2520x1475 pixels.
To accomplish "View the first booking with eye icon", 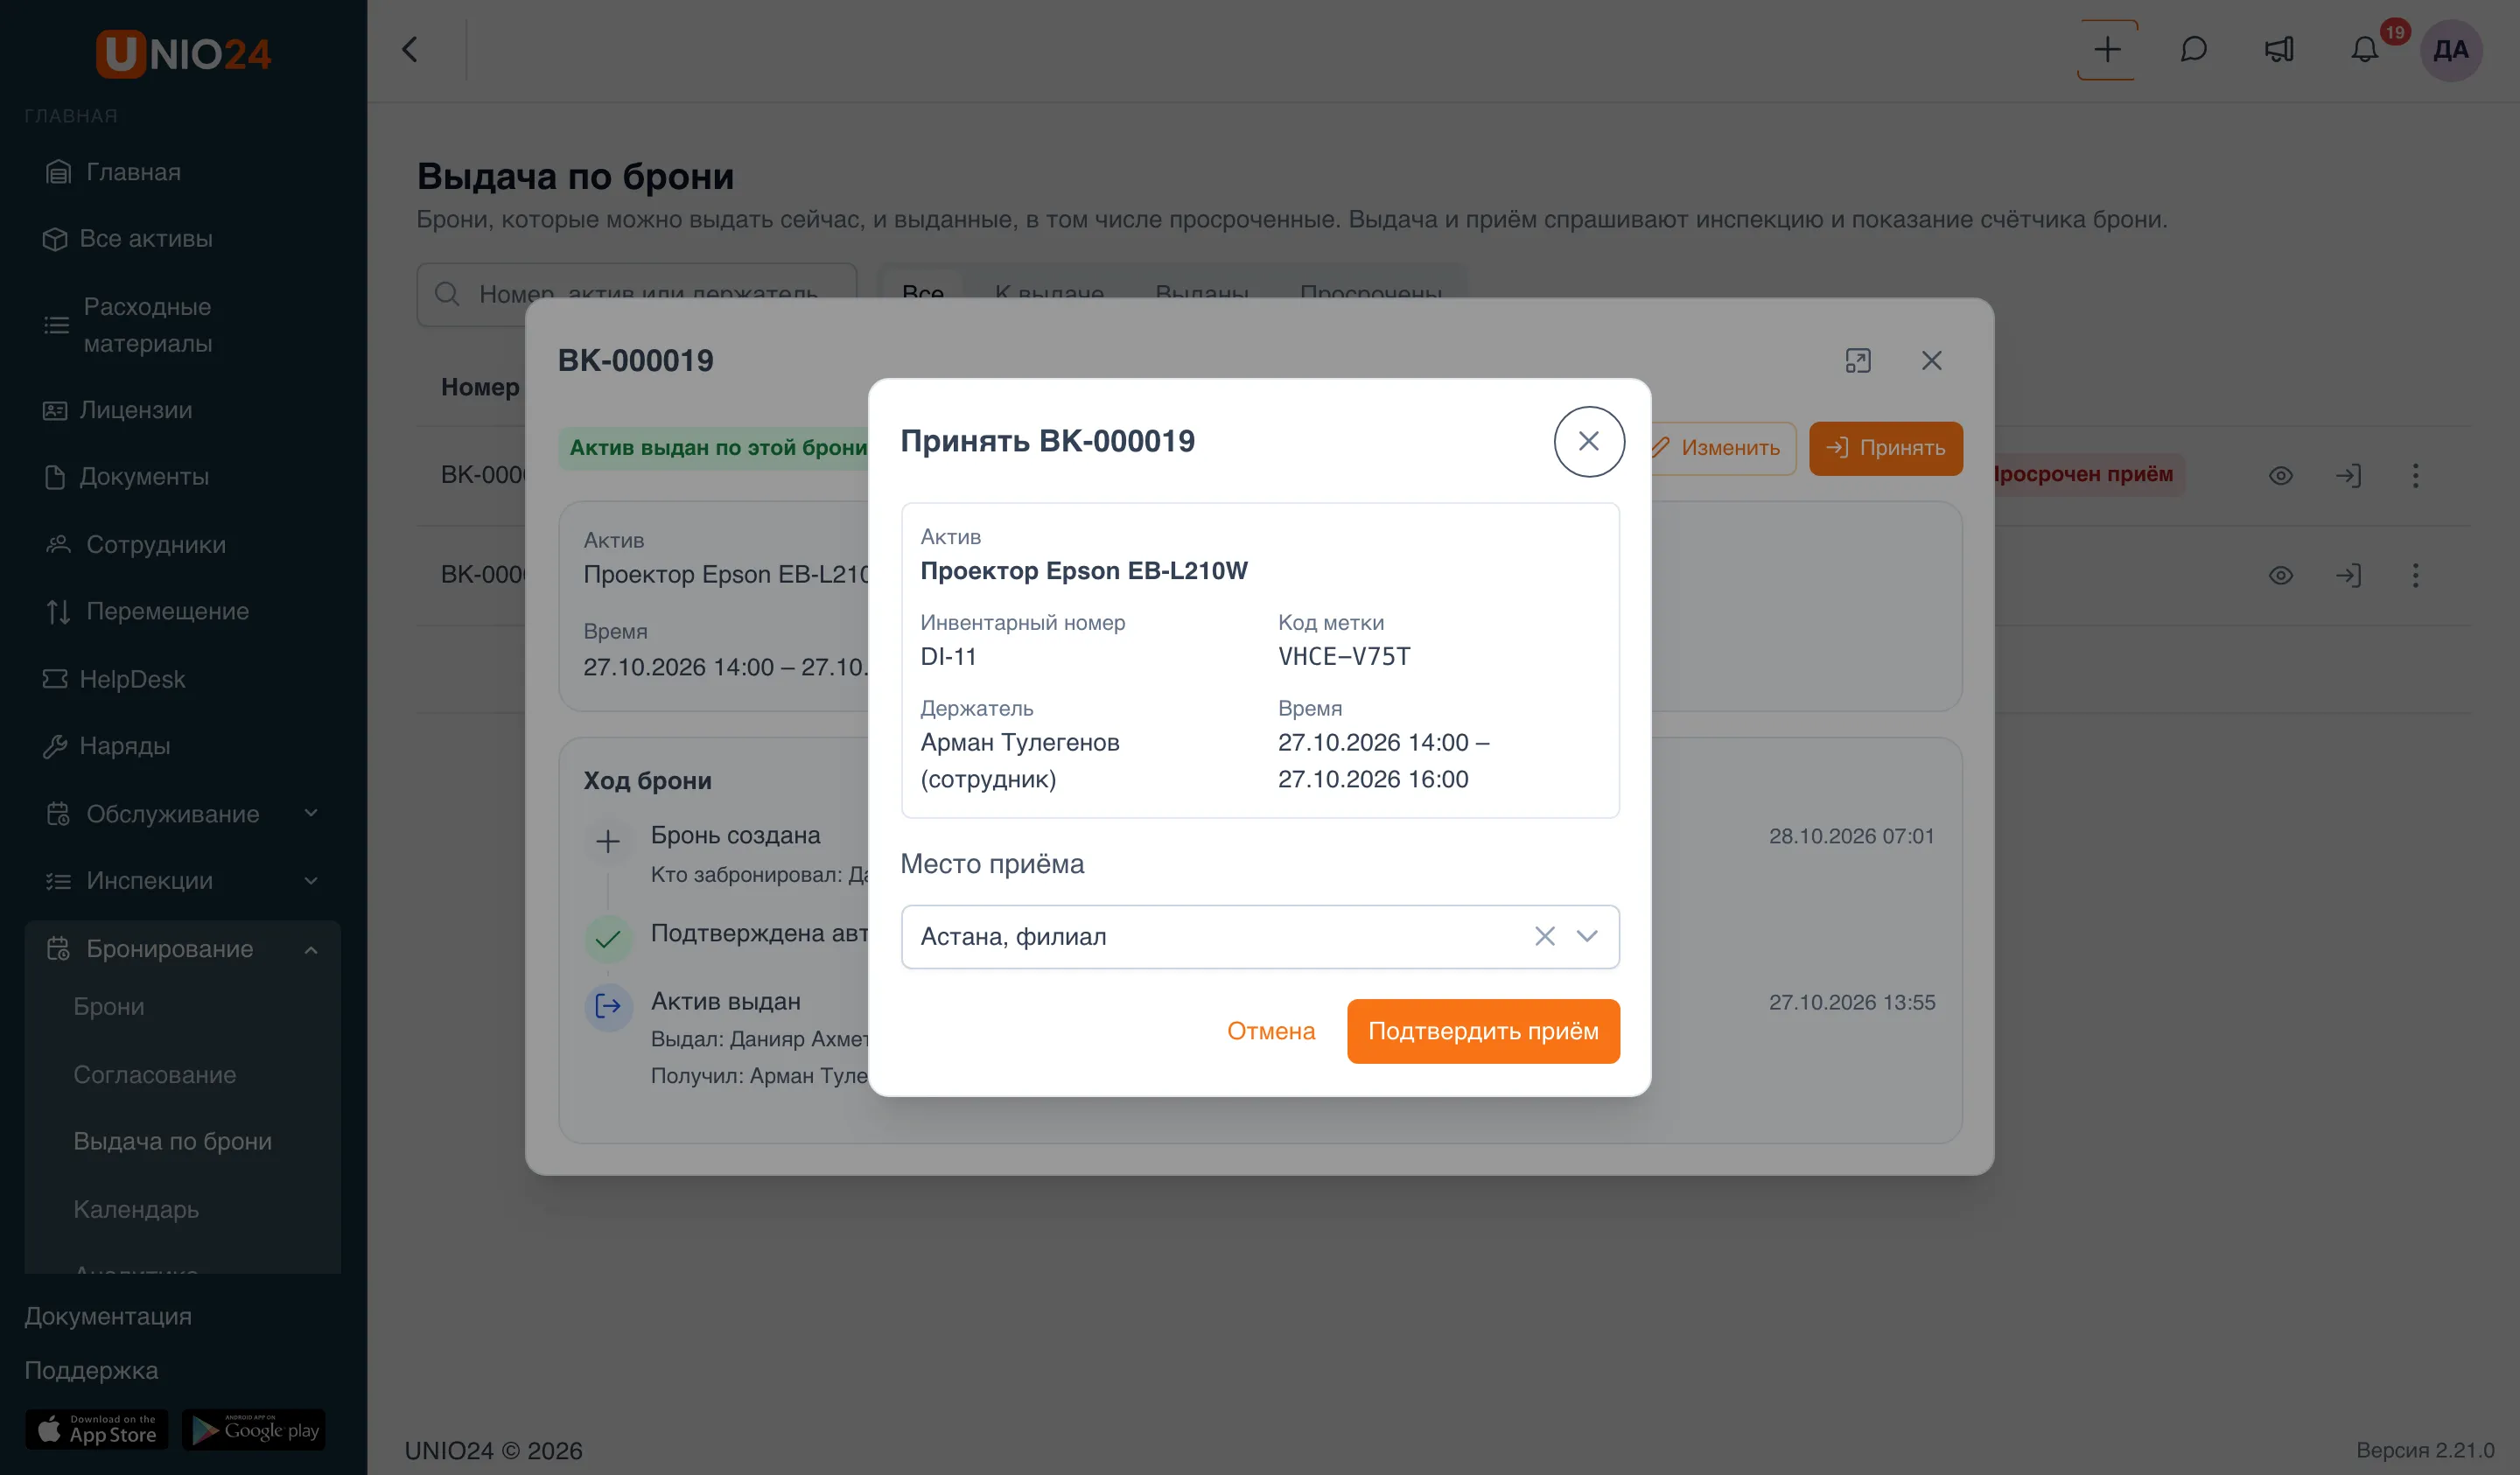I will pyautogui.click(x=2280, y=475).
